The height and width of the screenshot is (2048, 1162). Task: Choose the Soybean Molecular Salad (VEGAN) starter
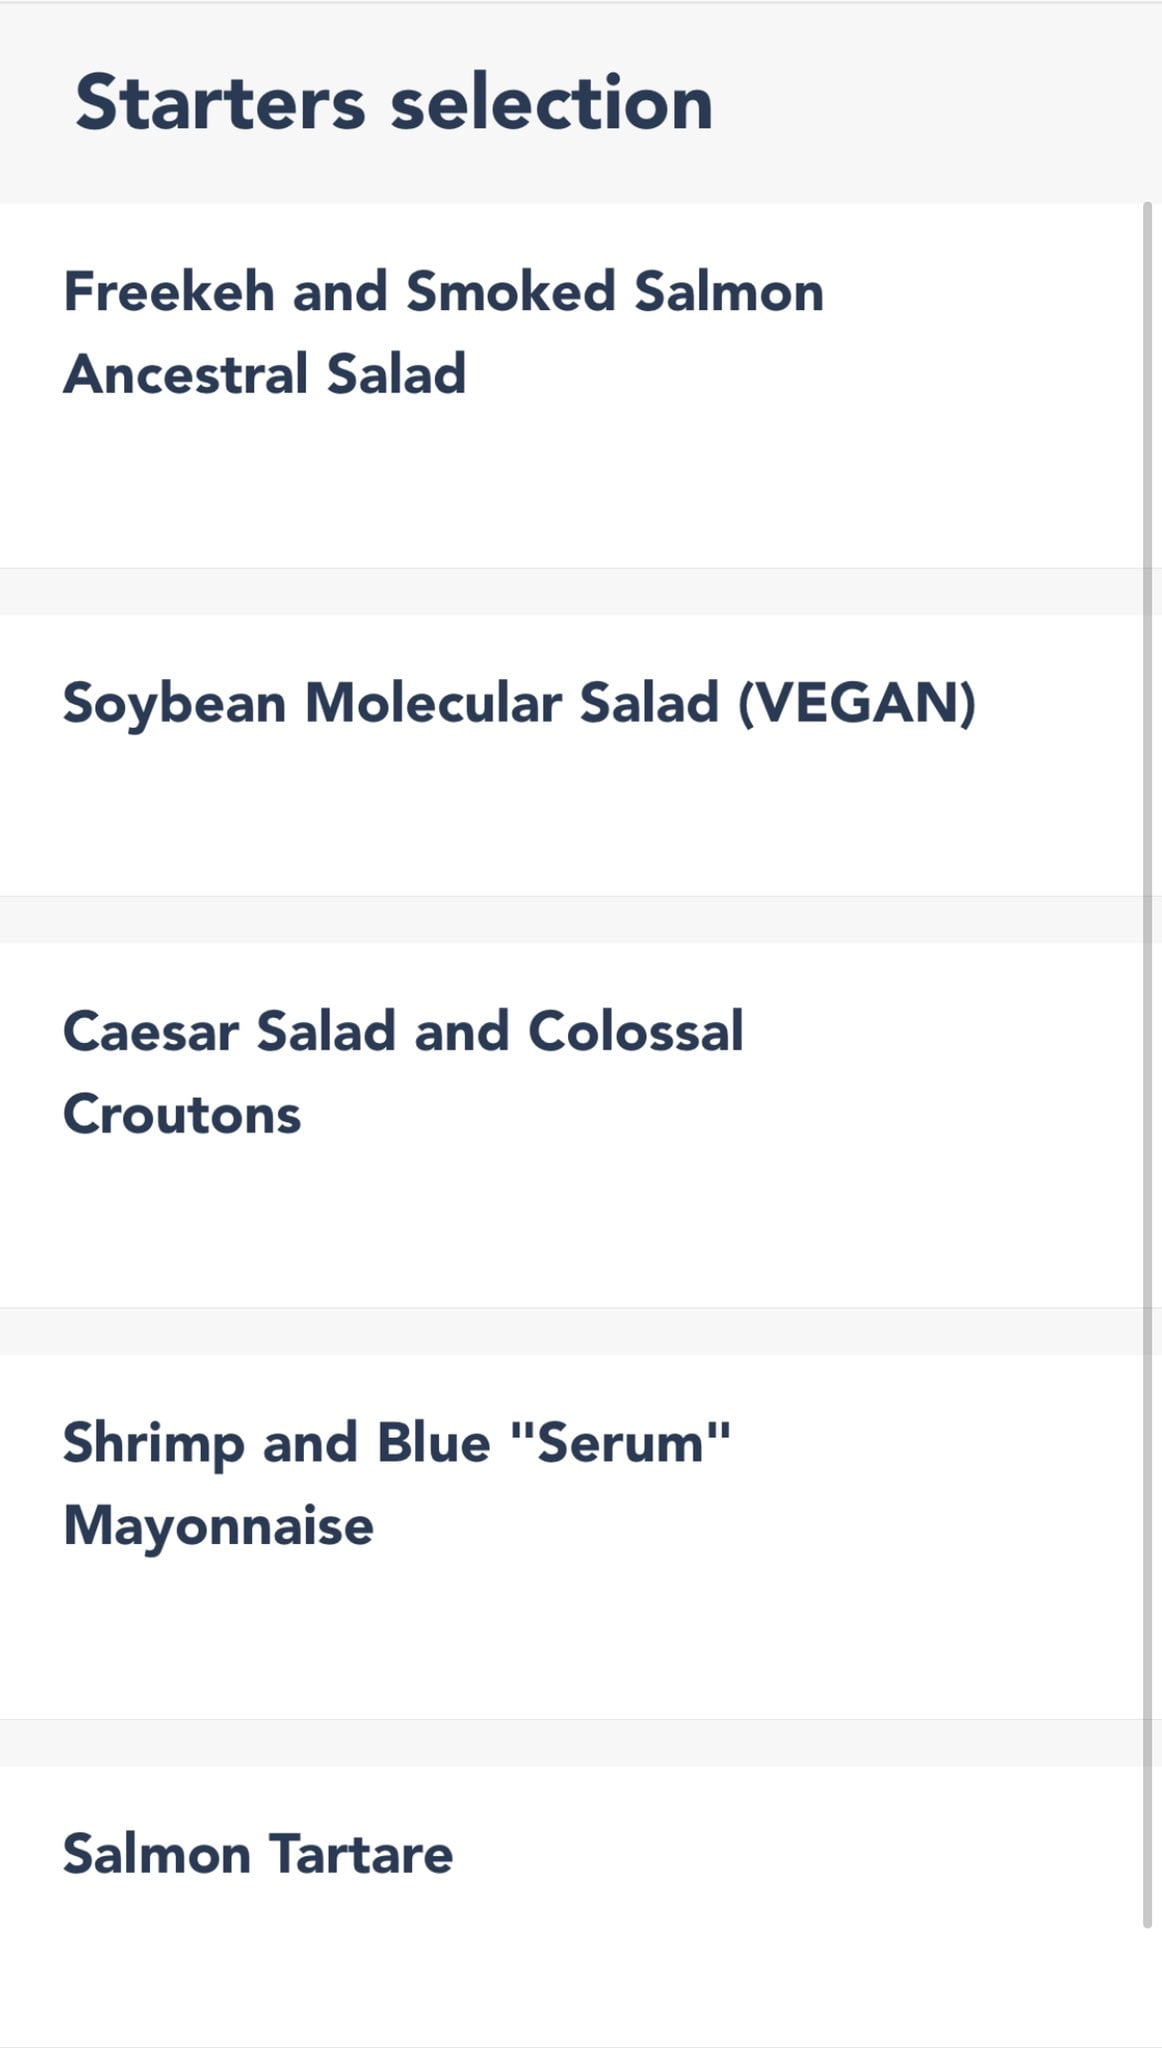tap(518, 702)
